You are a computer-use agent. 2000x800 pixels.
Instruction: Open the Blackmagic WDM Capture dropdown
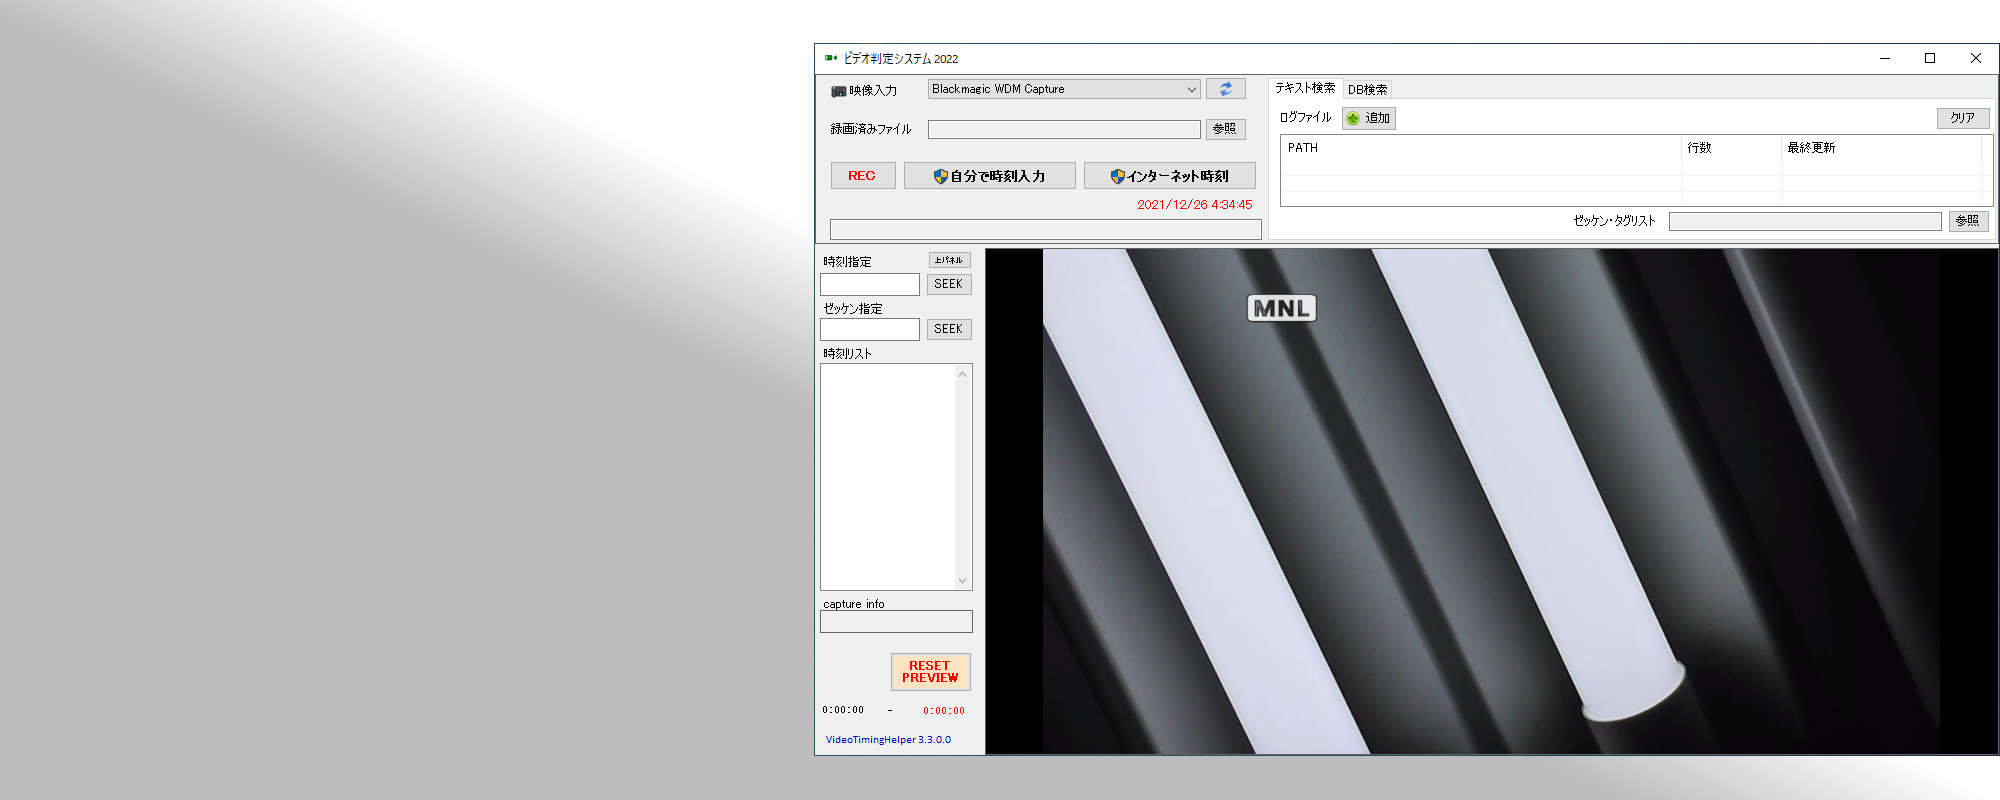(1191, 89)
